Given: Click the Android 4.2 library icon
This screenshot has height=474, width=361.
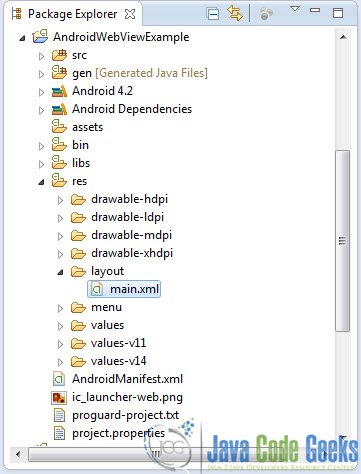Looking at the screenshot, I should (x=59, y=91).
